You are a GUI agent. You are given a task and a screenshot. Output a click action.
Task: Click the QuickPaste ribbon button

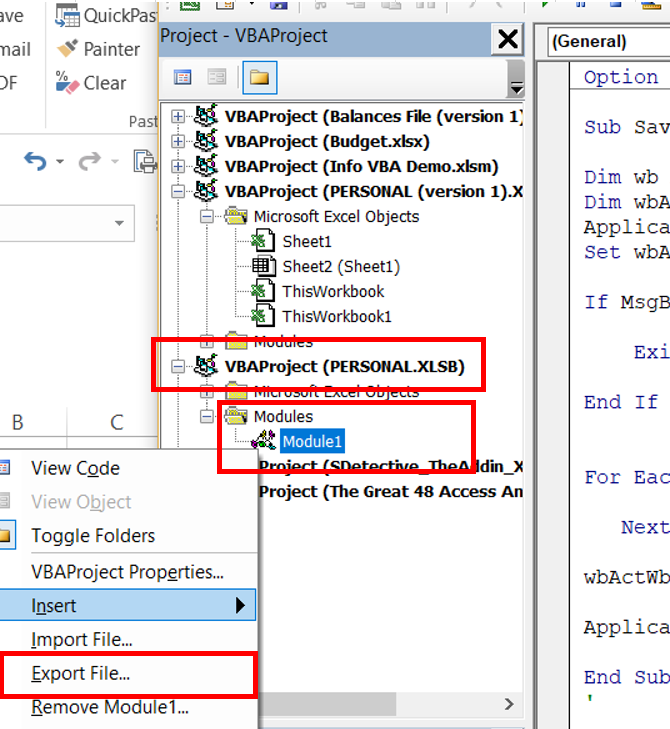click(106, 16)
